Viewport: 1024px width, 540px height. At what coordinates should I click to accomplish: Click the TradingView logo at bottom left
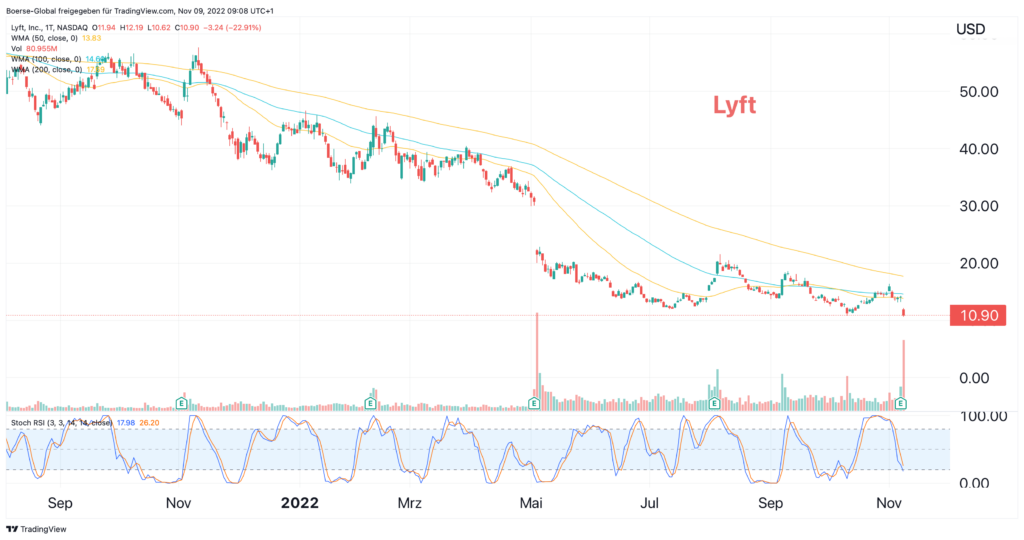37,529
